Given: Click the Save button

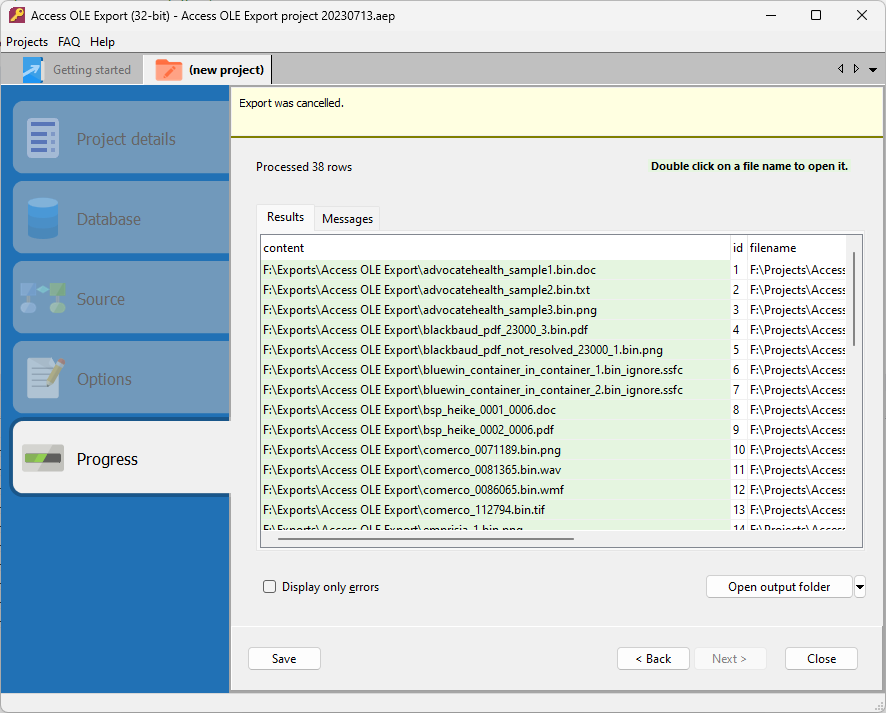Looking at the screenshot, I should [284, 659].
